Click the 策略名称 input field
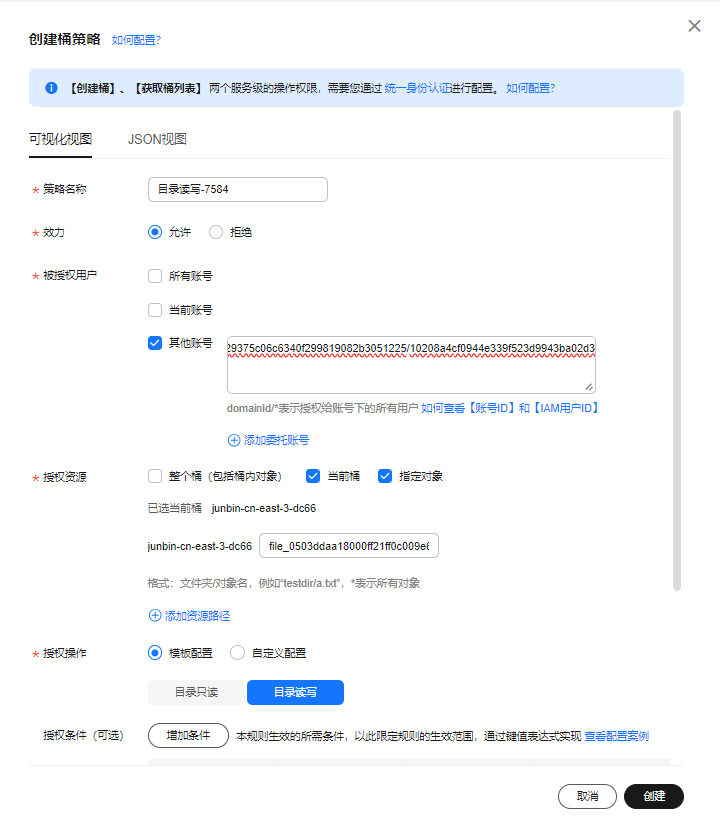 click(238, 190)
